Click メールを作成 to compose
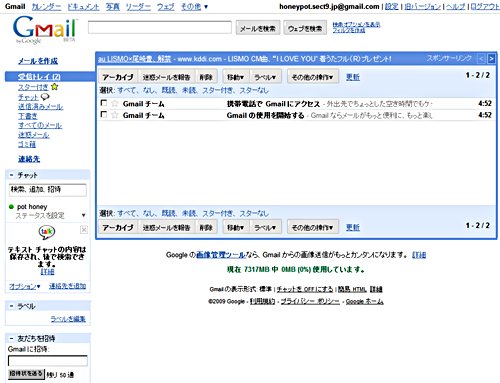 (38, 61)
